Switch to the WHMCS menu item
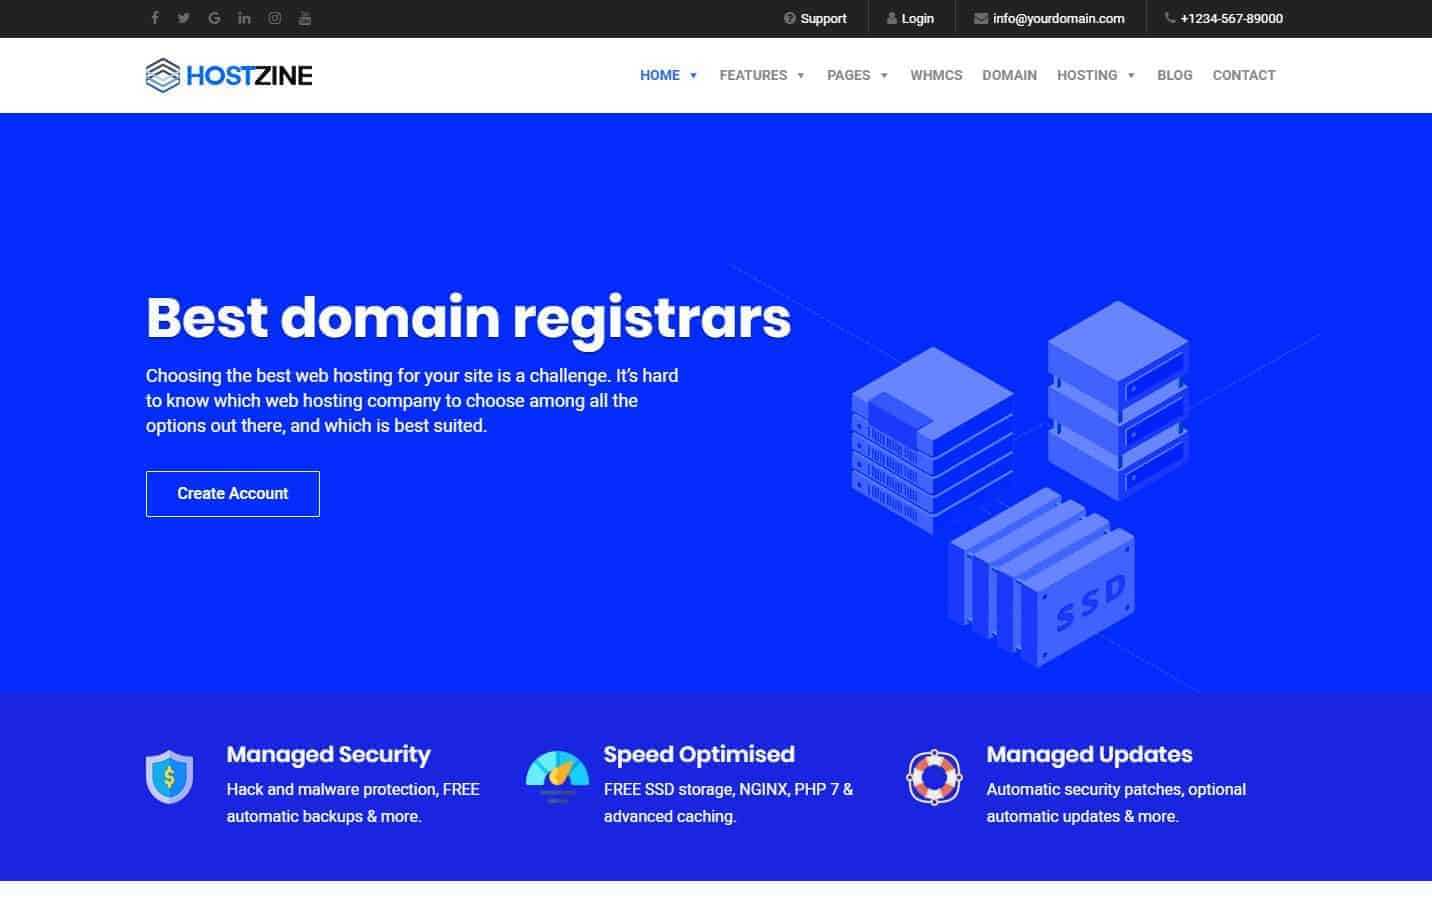 pos(936,75)
